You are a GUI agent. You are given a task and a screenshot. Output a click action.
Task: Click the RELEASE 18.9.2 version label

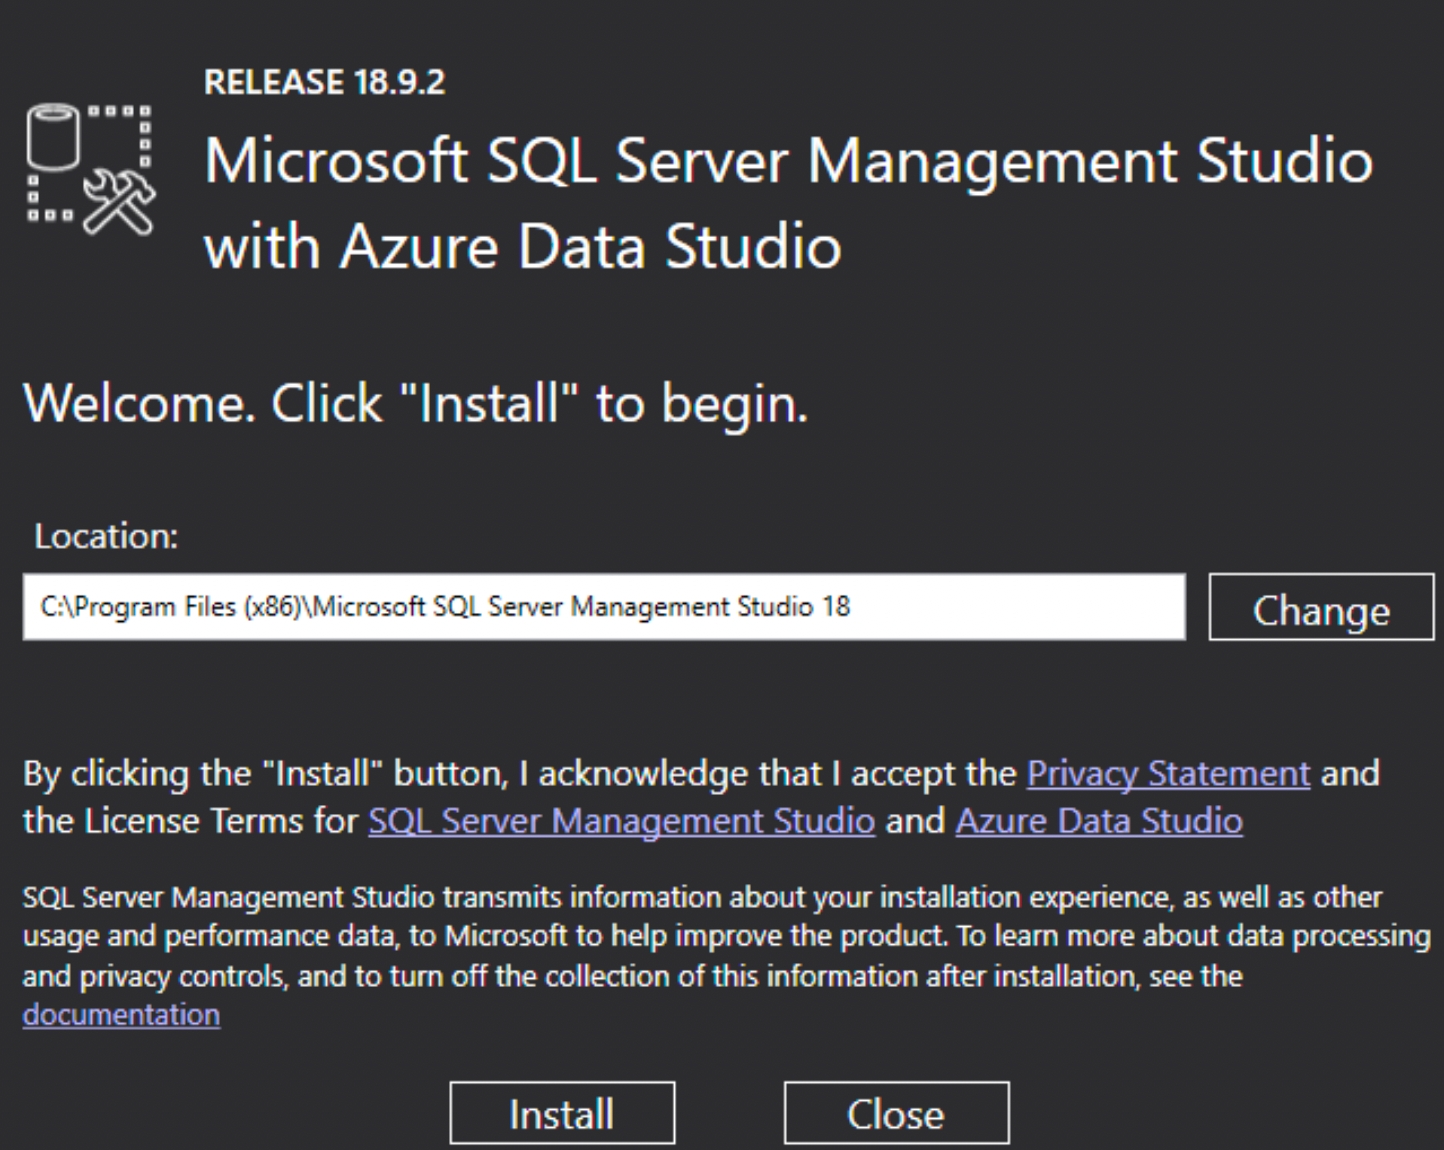tap(324, 82)
